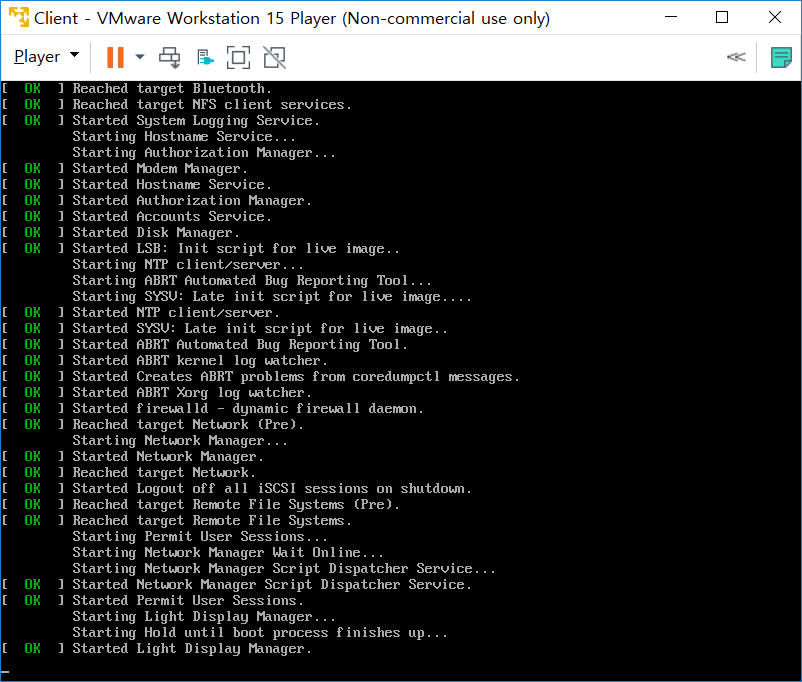Click 'Started Disk Manager.' line
The height and width of the screenshot is (682, 802).
coord(156,233)
